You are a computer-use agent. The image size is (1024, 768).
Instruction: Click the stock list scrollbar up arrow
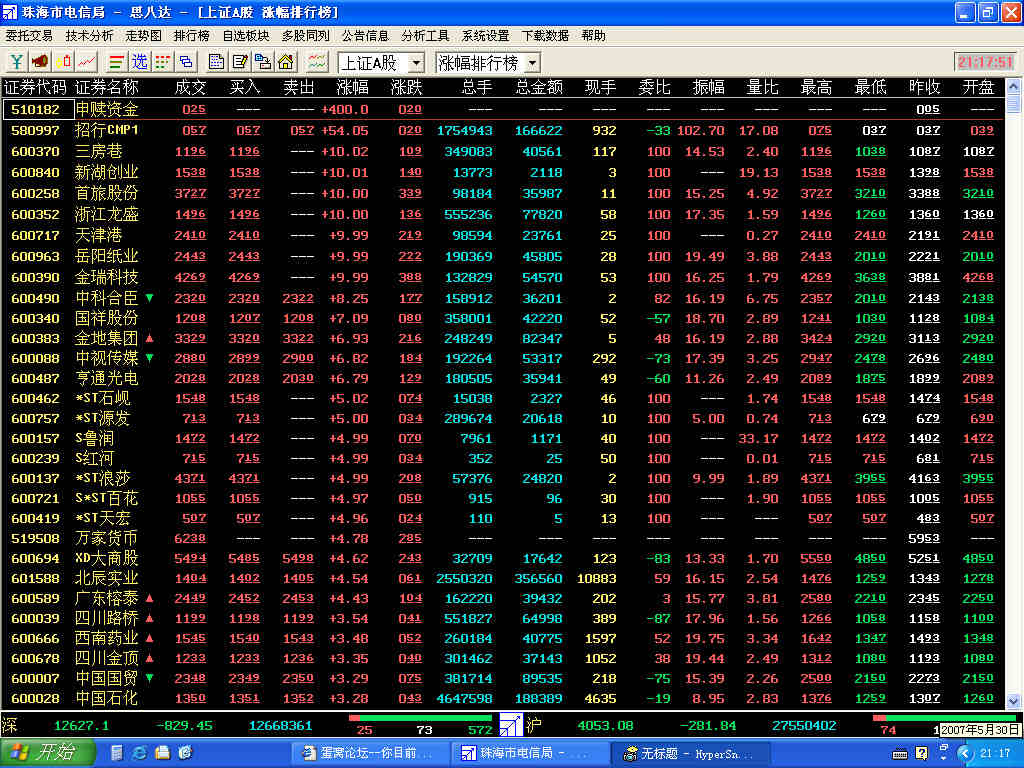coord(1014,86)
